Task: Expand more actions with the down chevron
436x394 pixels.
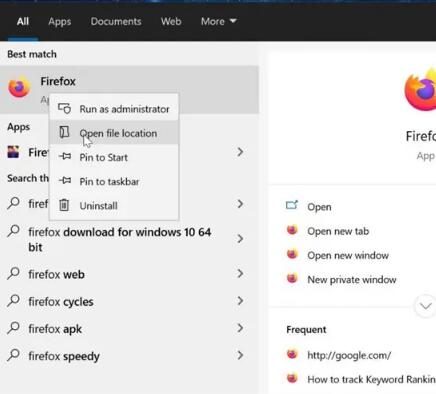Action: pos(425,306)
